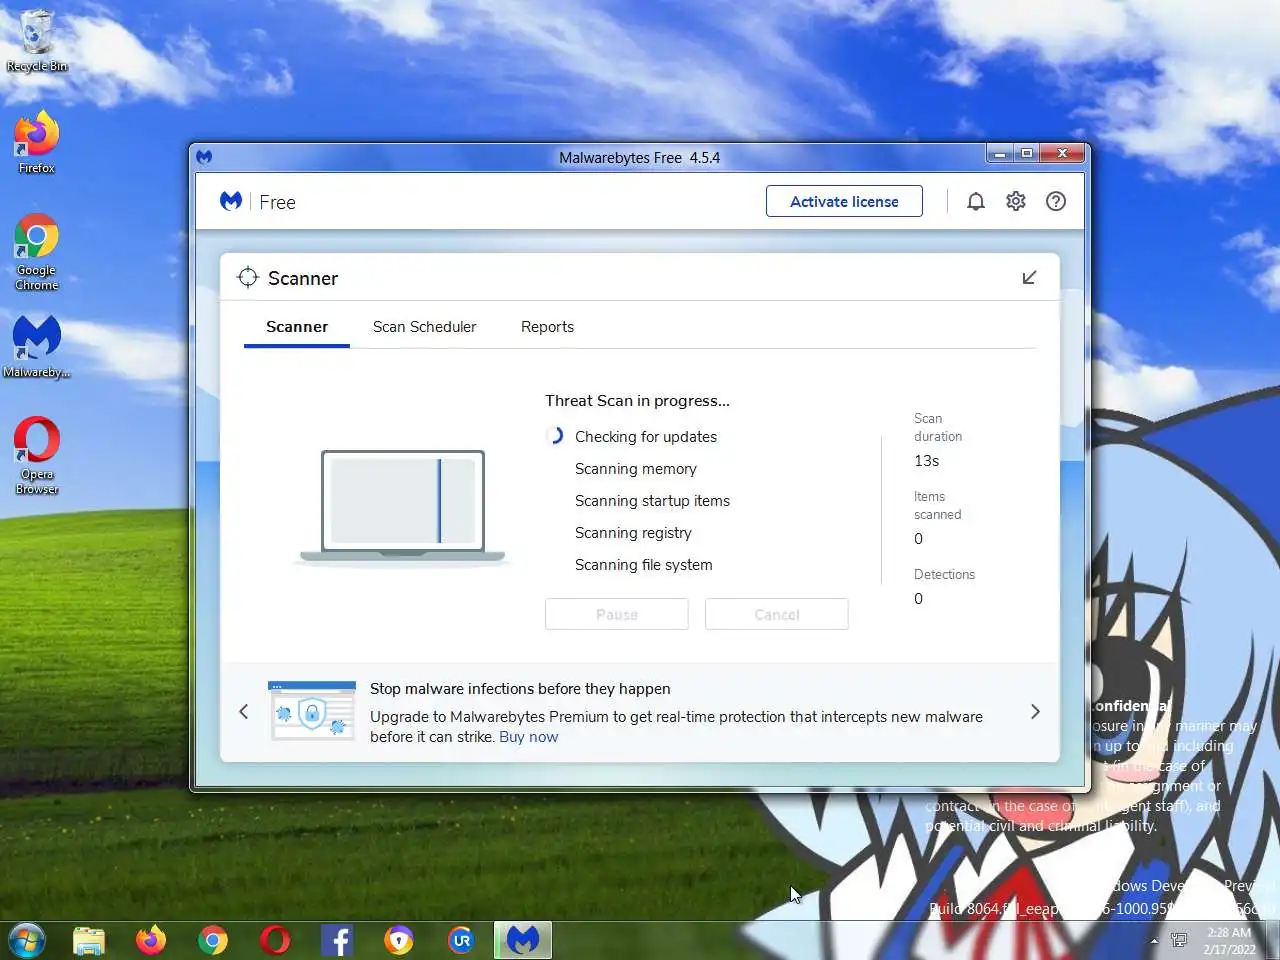1280x960 pixels.
Task: Select the Firefox desktop shortcut
Action: 37,141
